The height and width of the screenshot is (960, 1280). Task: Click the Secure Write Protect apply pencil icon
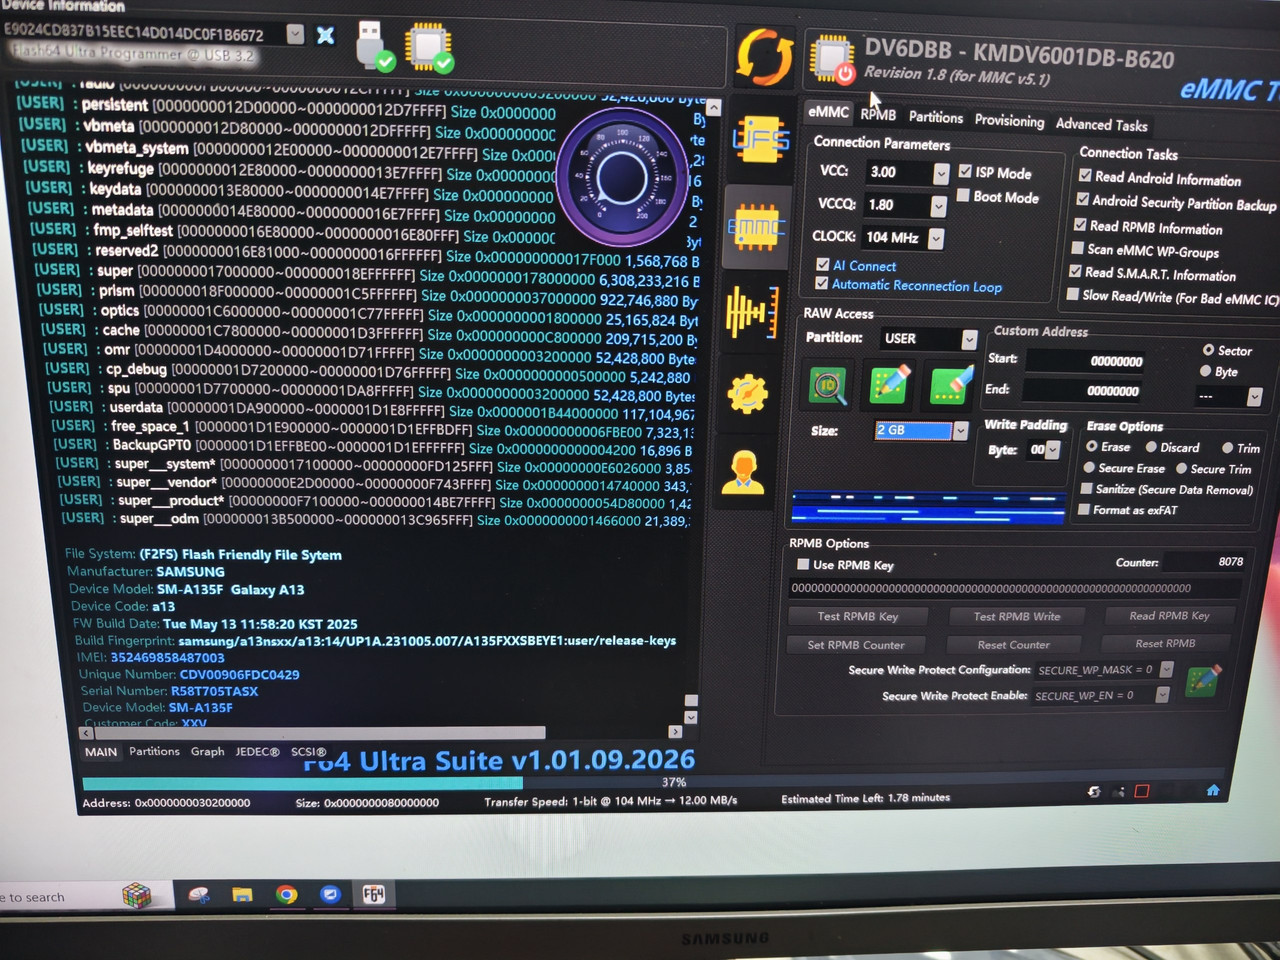click(x=1203, y=680)
